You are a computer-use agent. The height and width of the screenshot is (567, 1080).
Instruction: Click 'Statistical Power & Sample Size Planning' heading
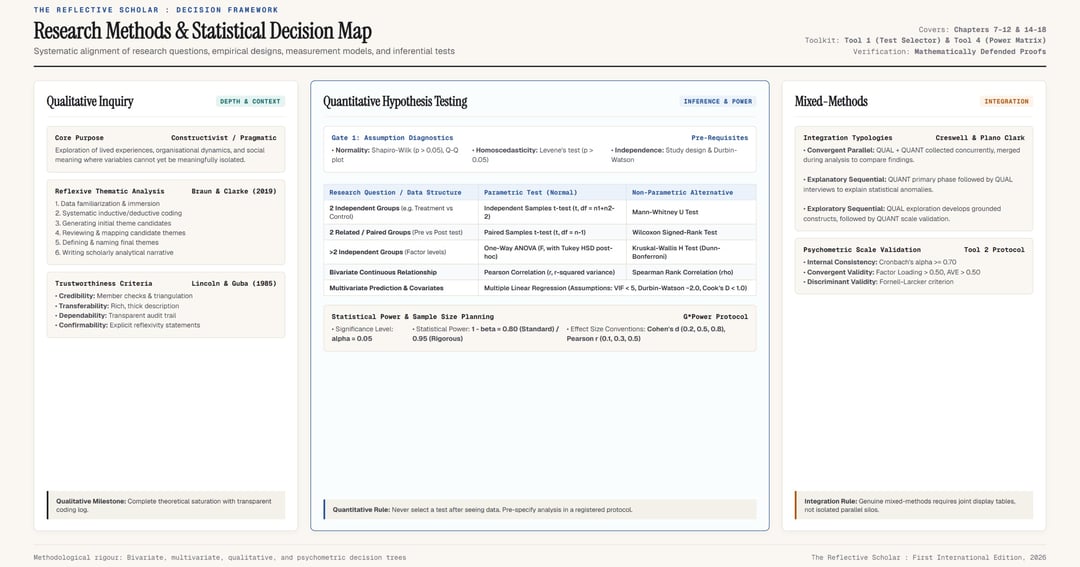click(x=413, y=317)
